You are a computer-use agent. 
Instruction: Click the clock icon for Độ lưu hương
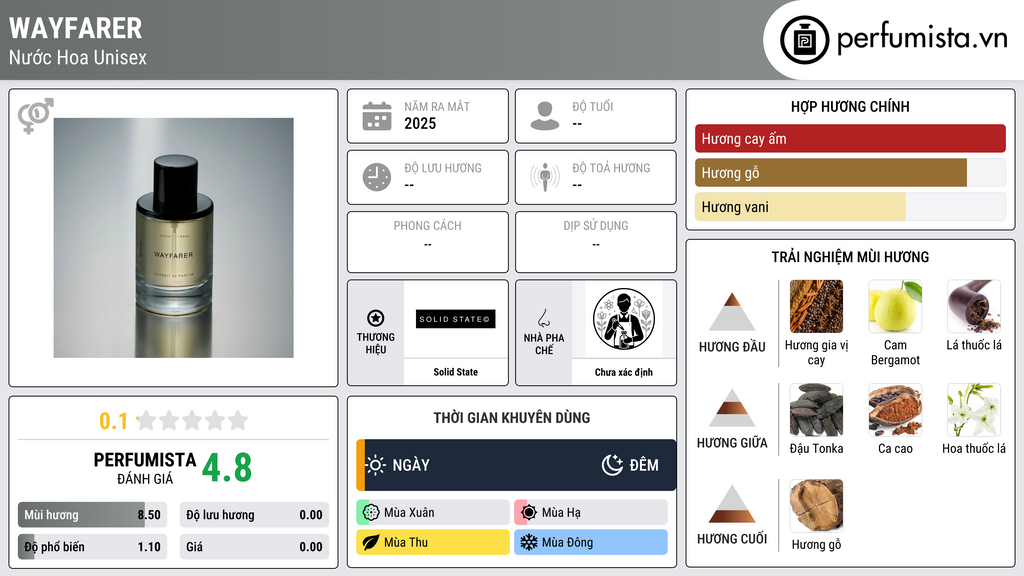click(377, 178)
